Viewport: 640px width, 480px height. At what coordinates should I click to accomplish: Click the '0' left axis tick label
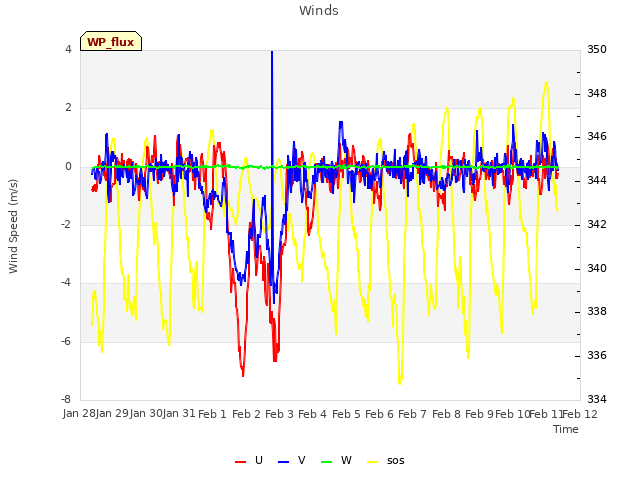click(x=68, y=167)
